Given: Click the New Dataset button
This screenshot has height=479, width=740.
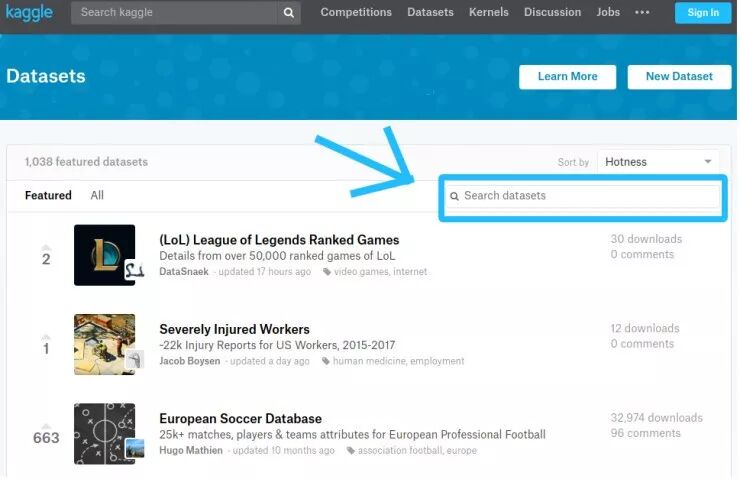Looking at the screenshot, I should (679, 76).
